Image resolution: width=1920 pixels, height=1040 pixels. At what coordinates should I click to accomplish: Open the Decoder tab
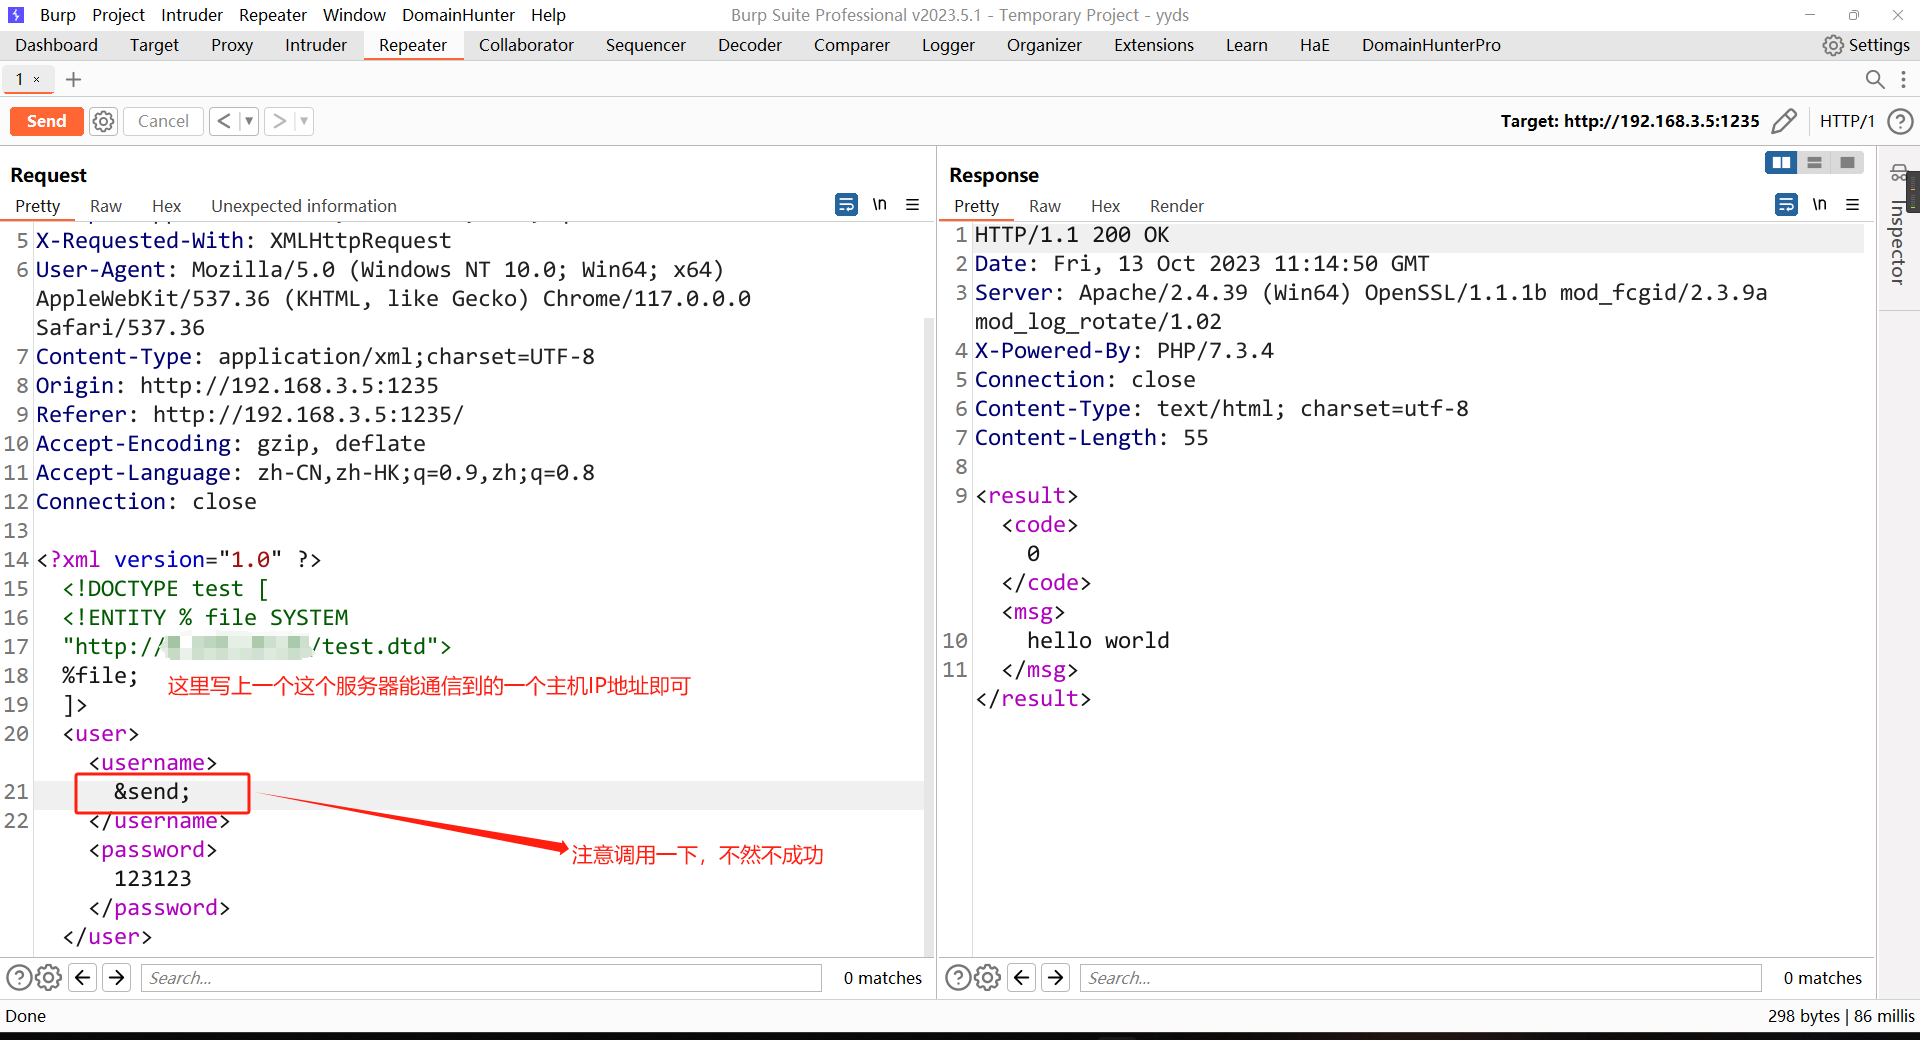749,45
